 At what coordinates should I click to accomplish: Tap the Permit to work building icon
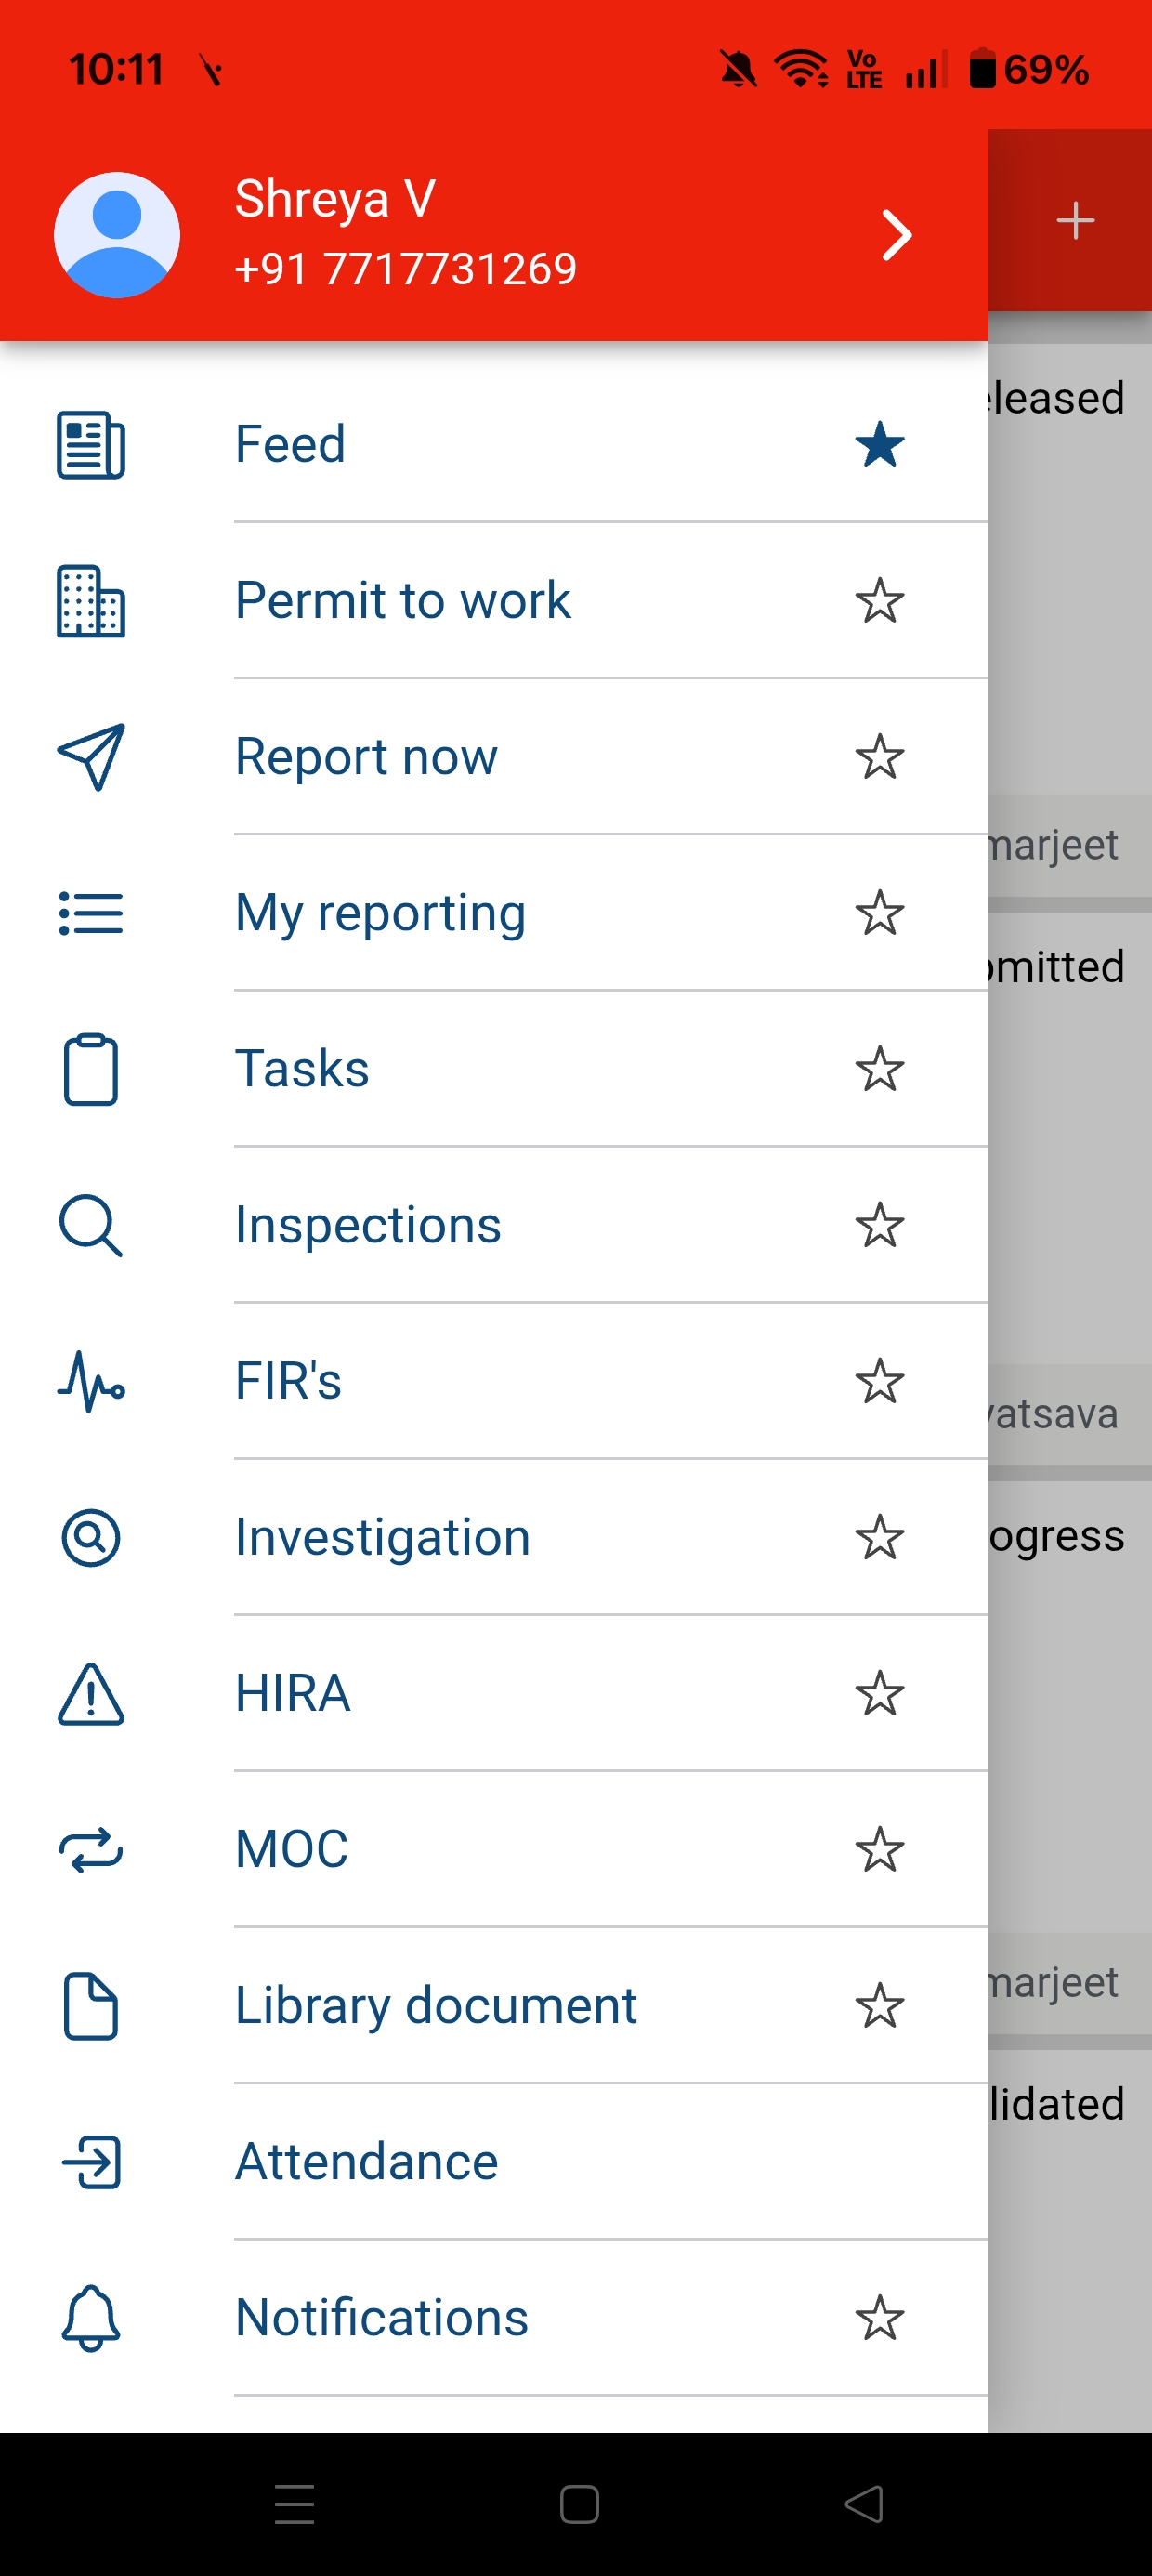pos(91,601)
